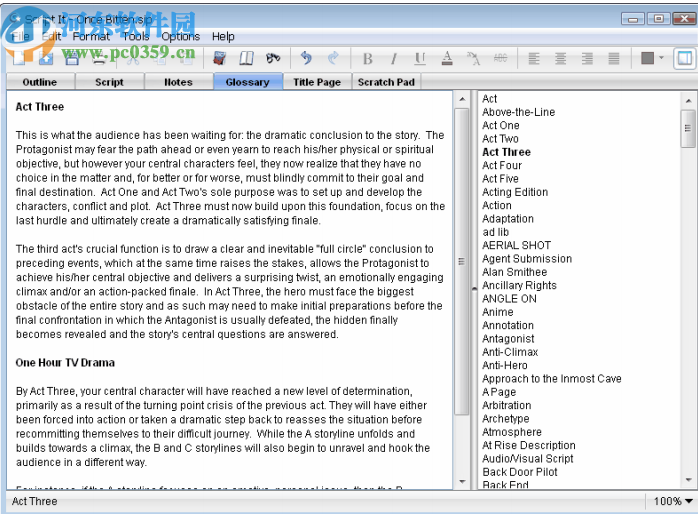
Task: Select 'Acting Edition' glossary entry
Action: [515, 192]
